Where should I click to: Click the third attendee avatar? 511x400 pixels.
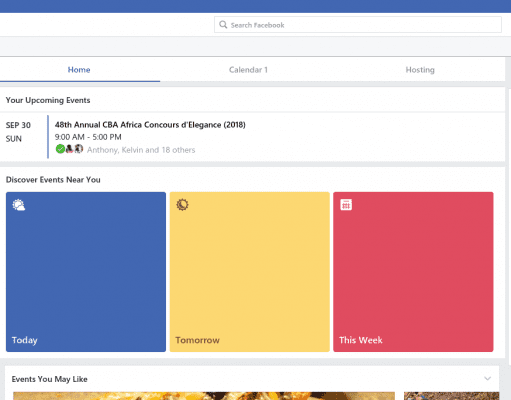[x=79, y=149]
